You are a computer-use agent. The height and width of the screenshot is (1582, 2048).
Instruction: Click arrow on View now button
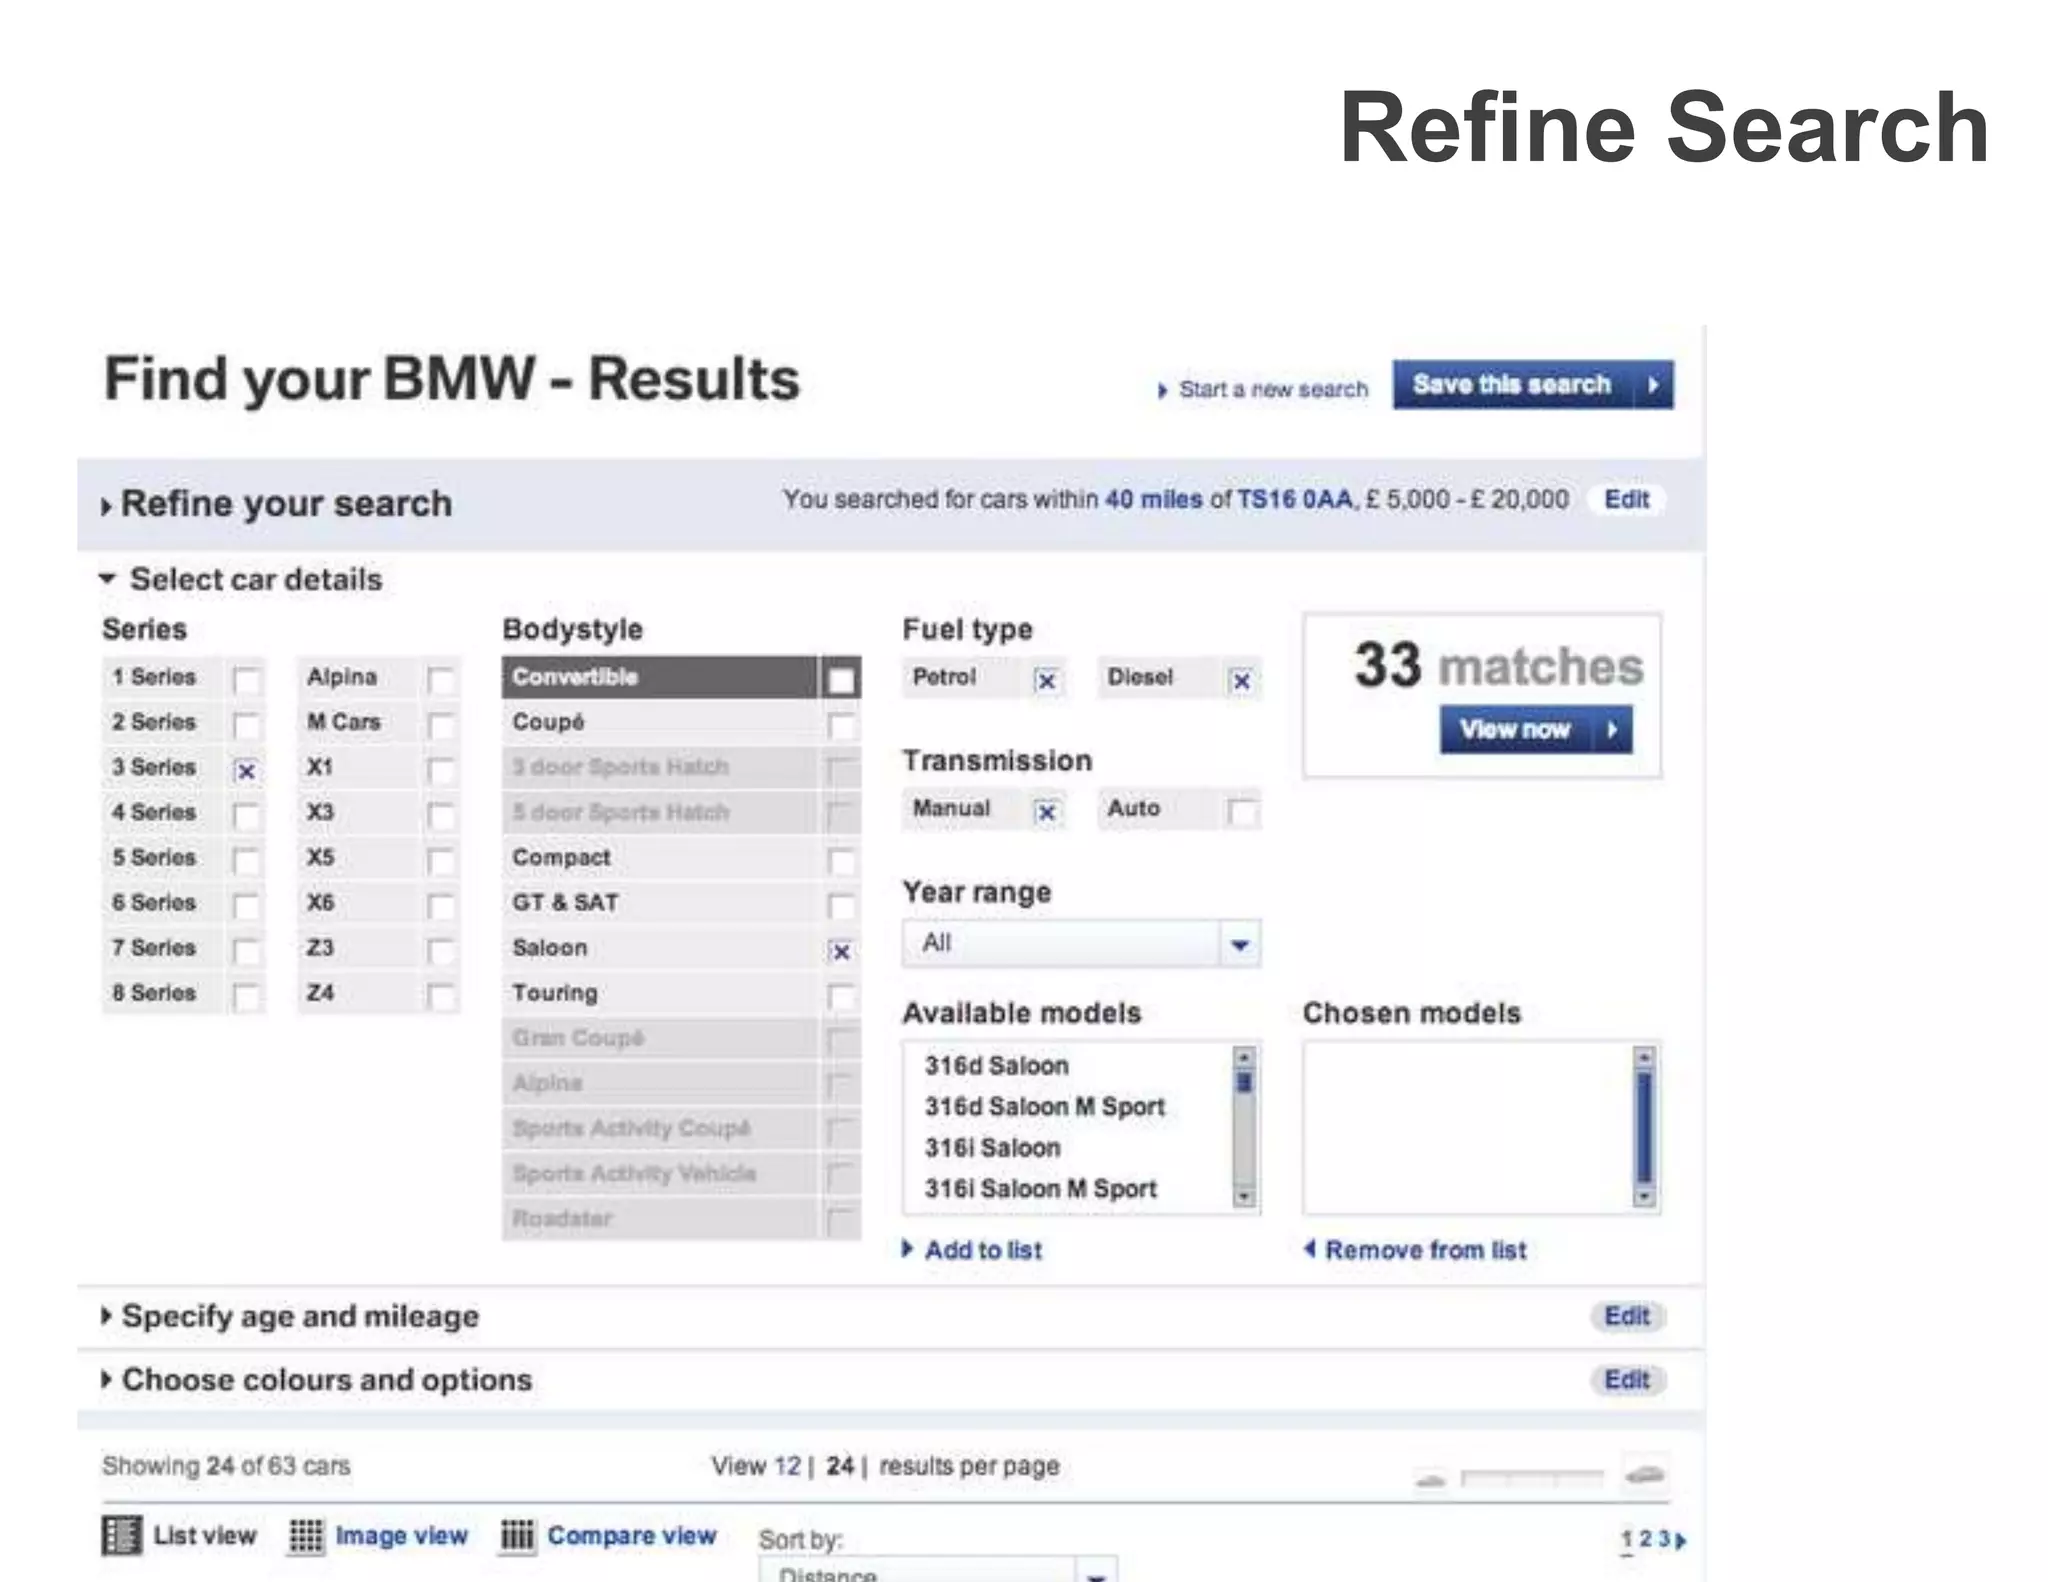coord(1612,730)
